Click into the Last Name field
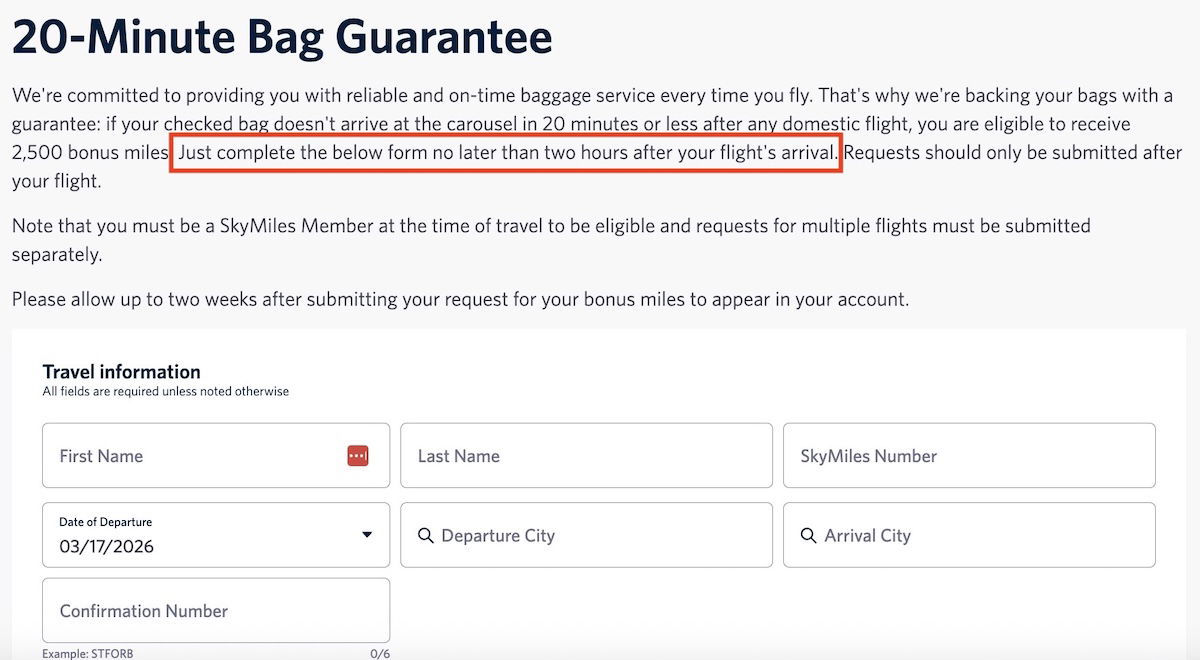 (586, 456)
